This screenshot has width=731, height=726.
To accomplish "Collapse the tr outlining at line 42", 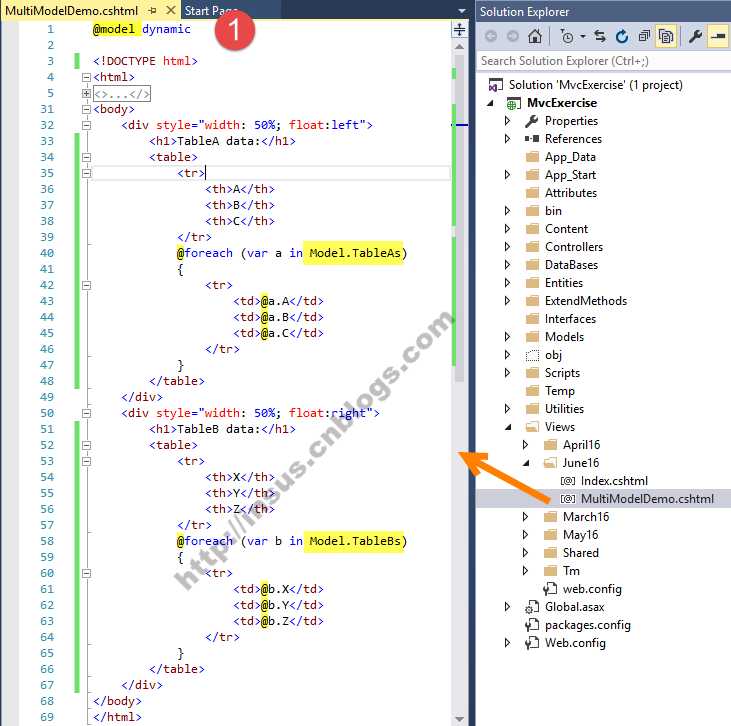I will pyautogui.click(x=86, y=285).
